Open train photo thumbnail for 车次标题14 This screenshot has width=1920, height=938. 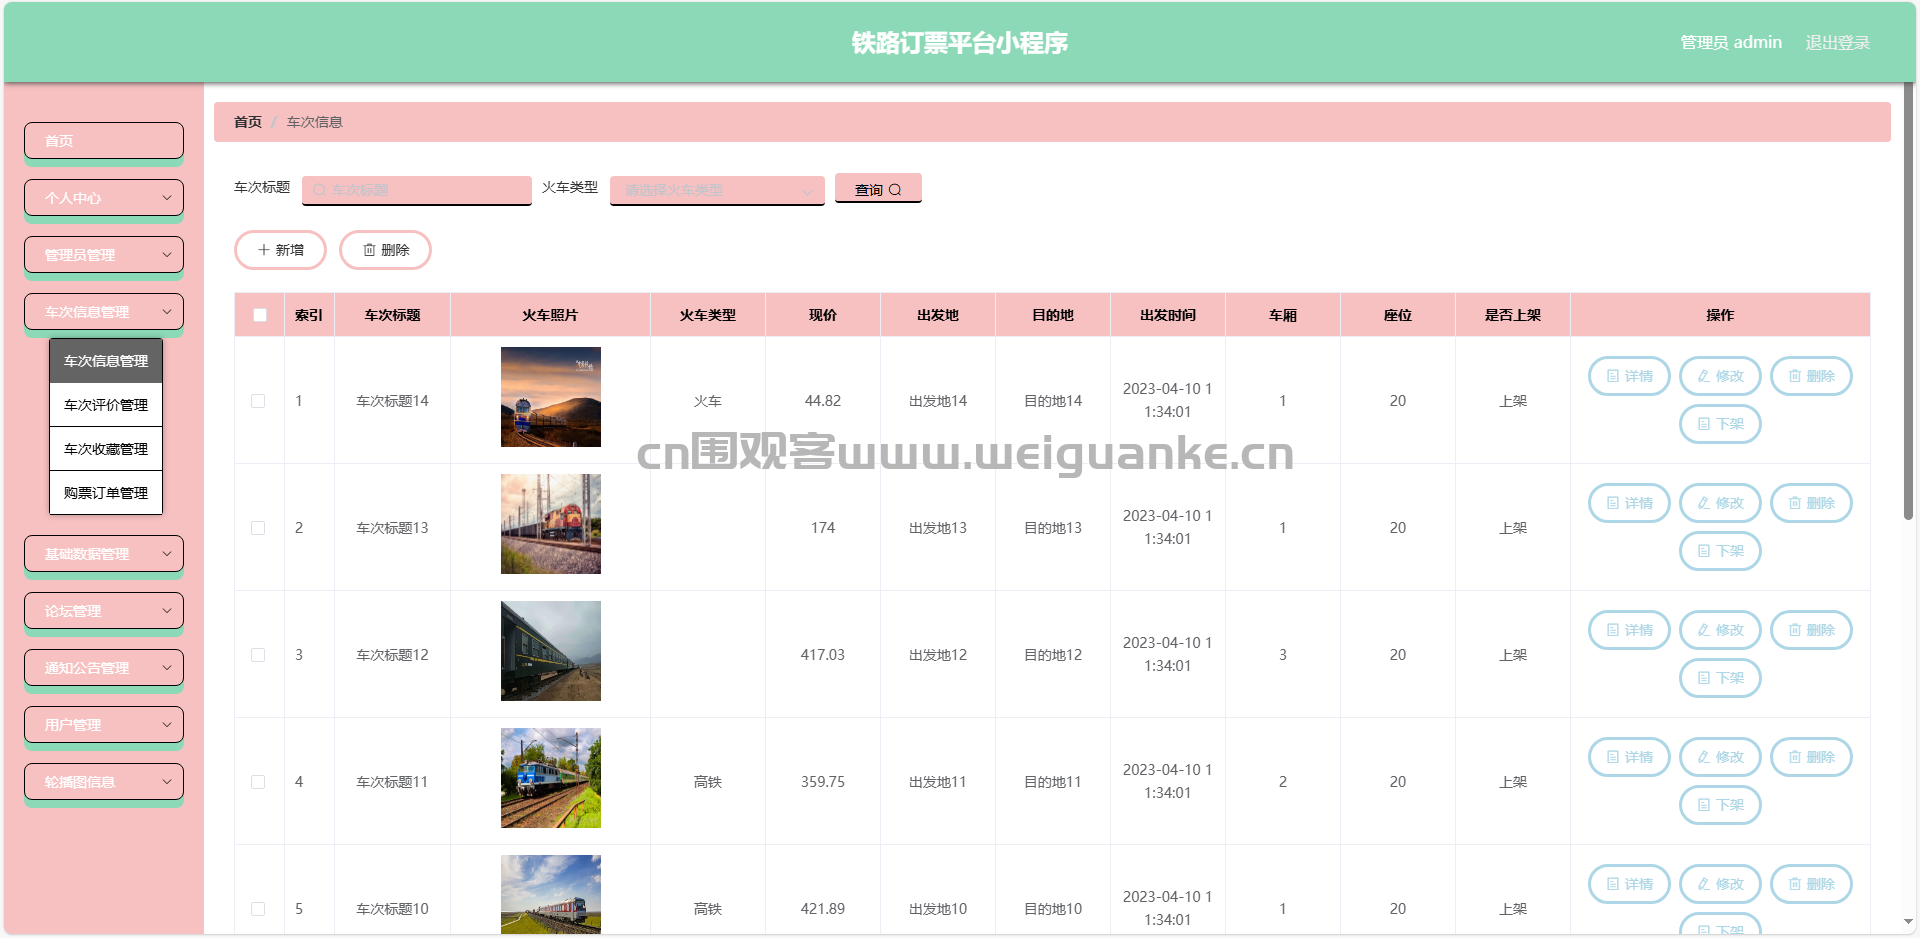pos(551,397)
